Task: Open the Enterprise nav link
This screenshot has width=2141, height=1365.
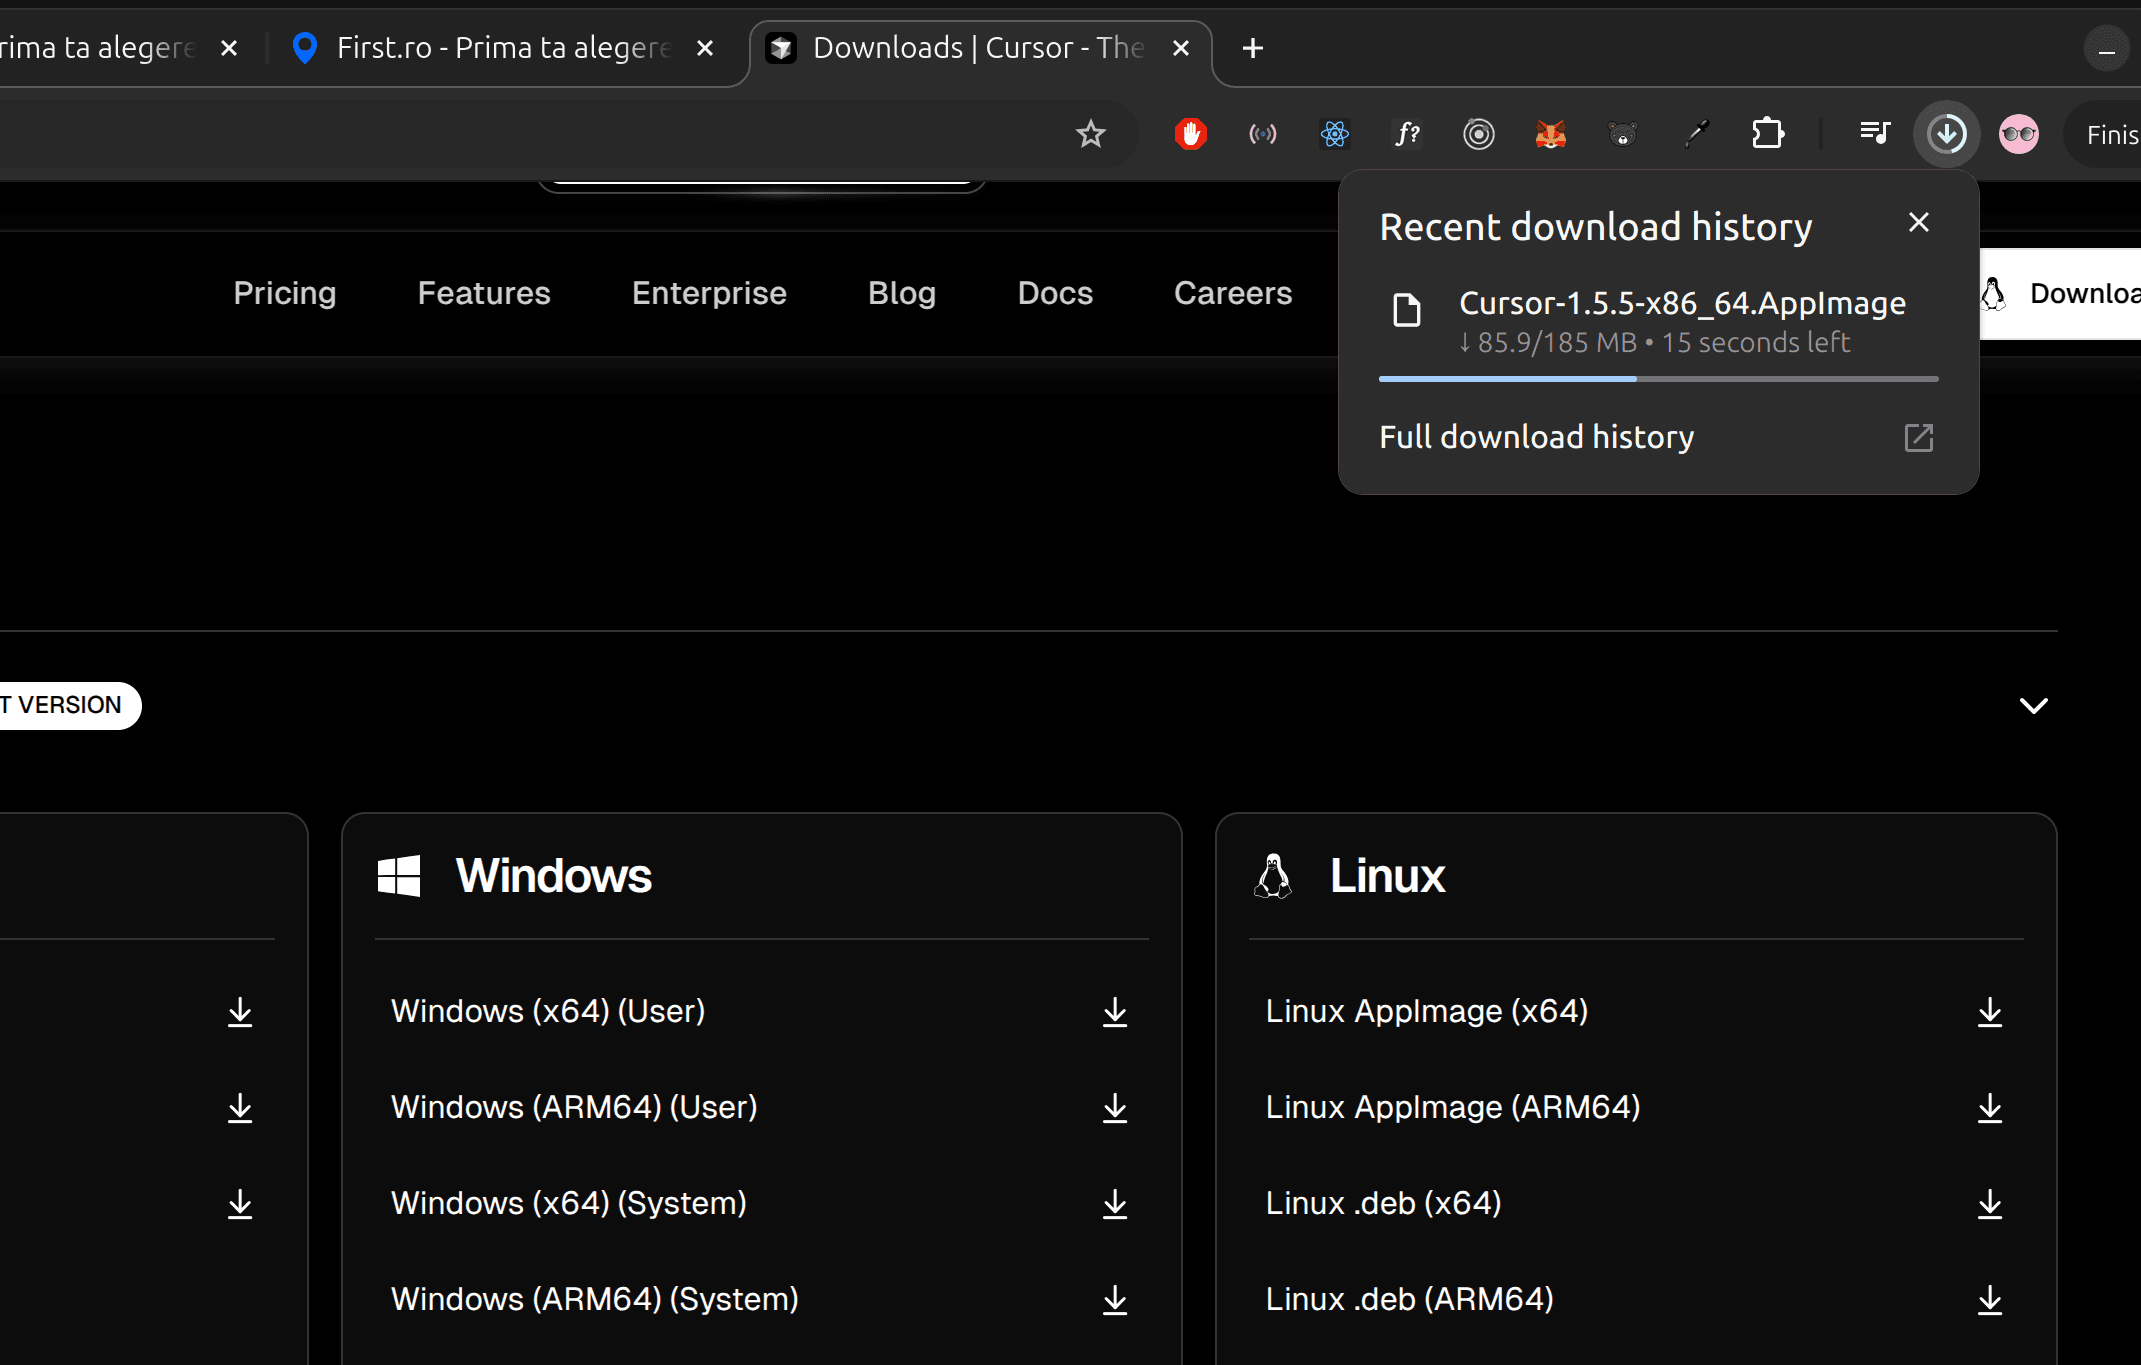Action: 709,293
